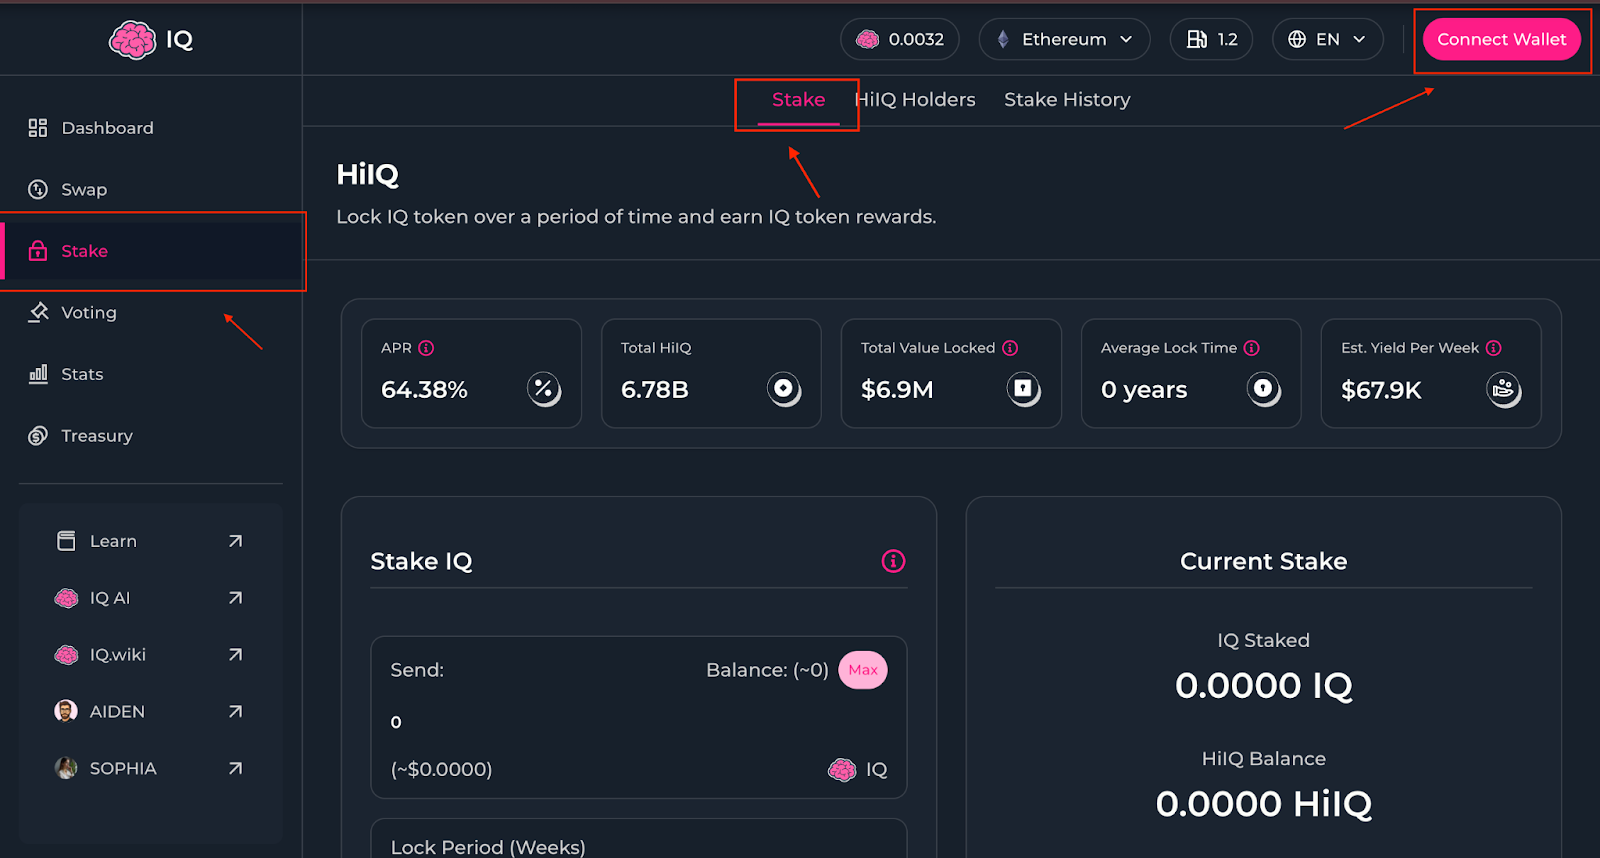Show APR info tooltip icon
Viewport: 1600px width, 858px height.
coord(426,348)
